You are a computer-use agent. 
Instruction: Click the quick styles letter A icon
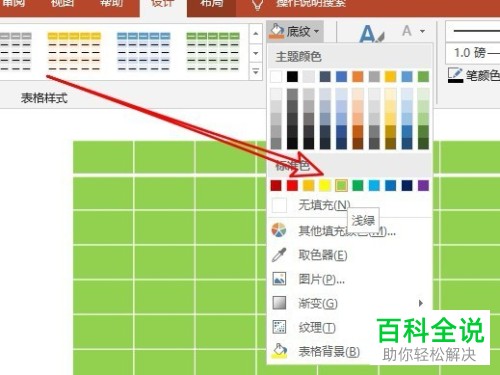pyautogui.click(x=372, y=33)
